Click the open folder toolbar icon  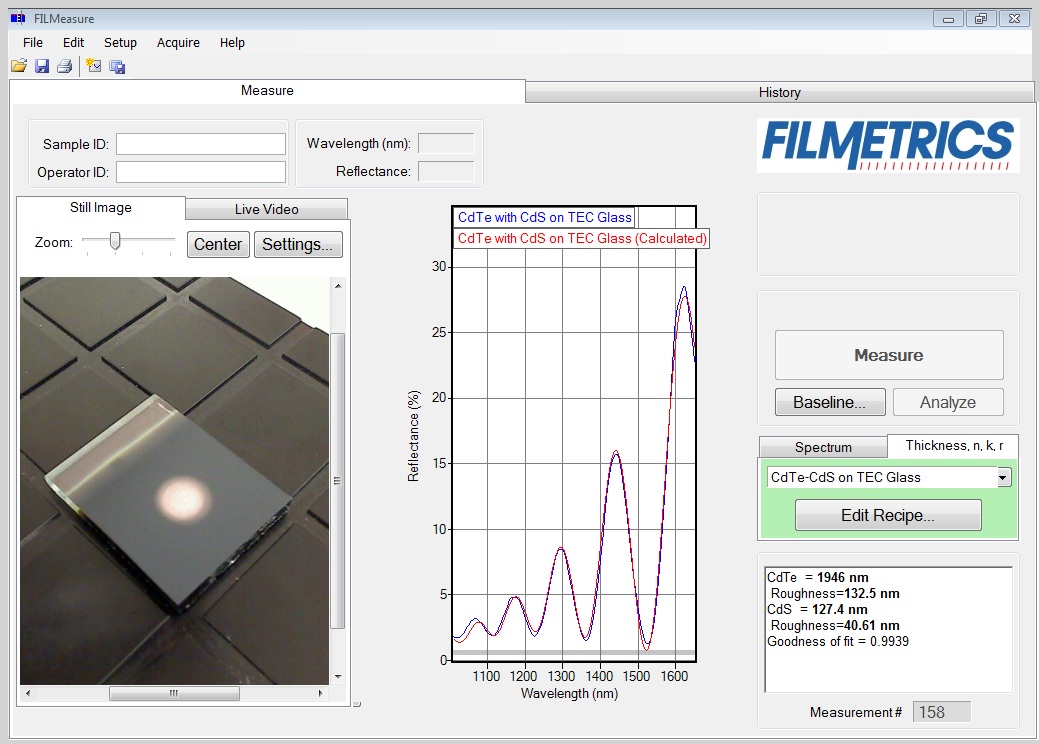(19, 66)
